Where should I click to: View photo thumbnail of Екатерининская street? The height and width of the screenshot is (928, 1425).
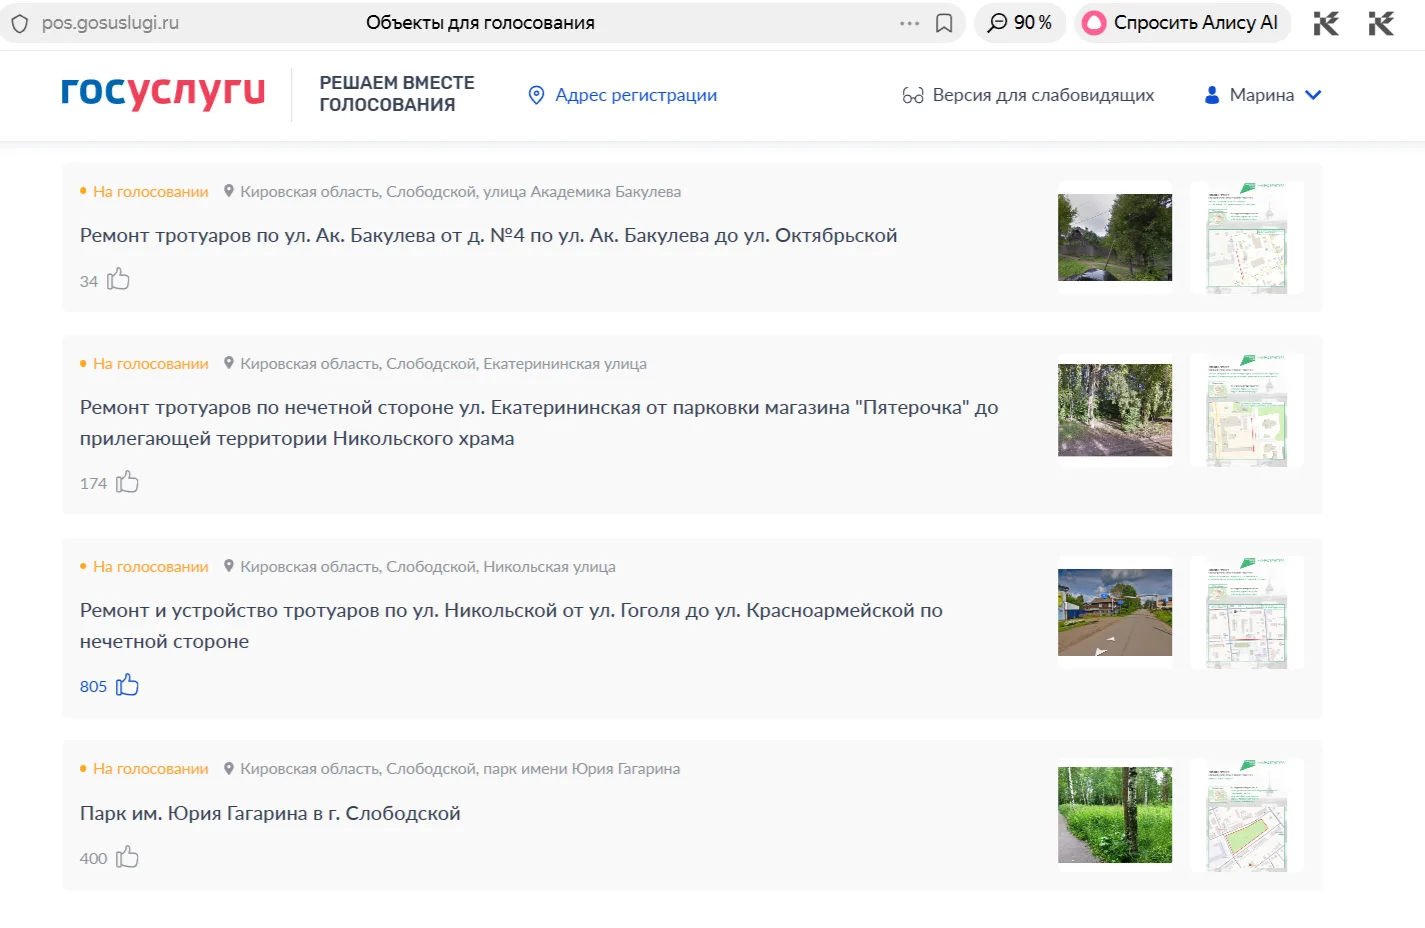click(x=1115, y=410)
